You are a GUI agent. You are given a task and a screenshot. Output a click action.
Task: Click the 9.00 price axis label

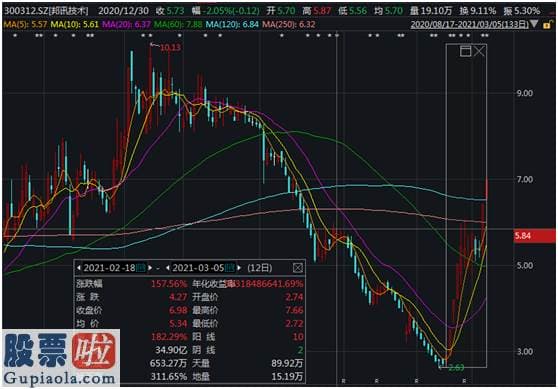pos(525,93)
